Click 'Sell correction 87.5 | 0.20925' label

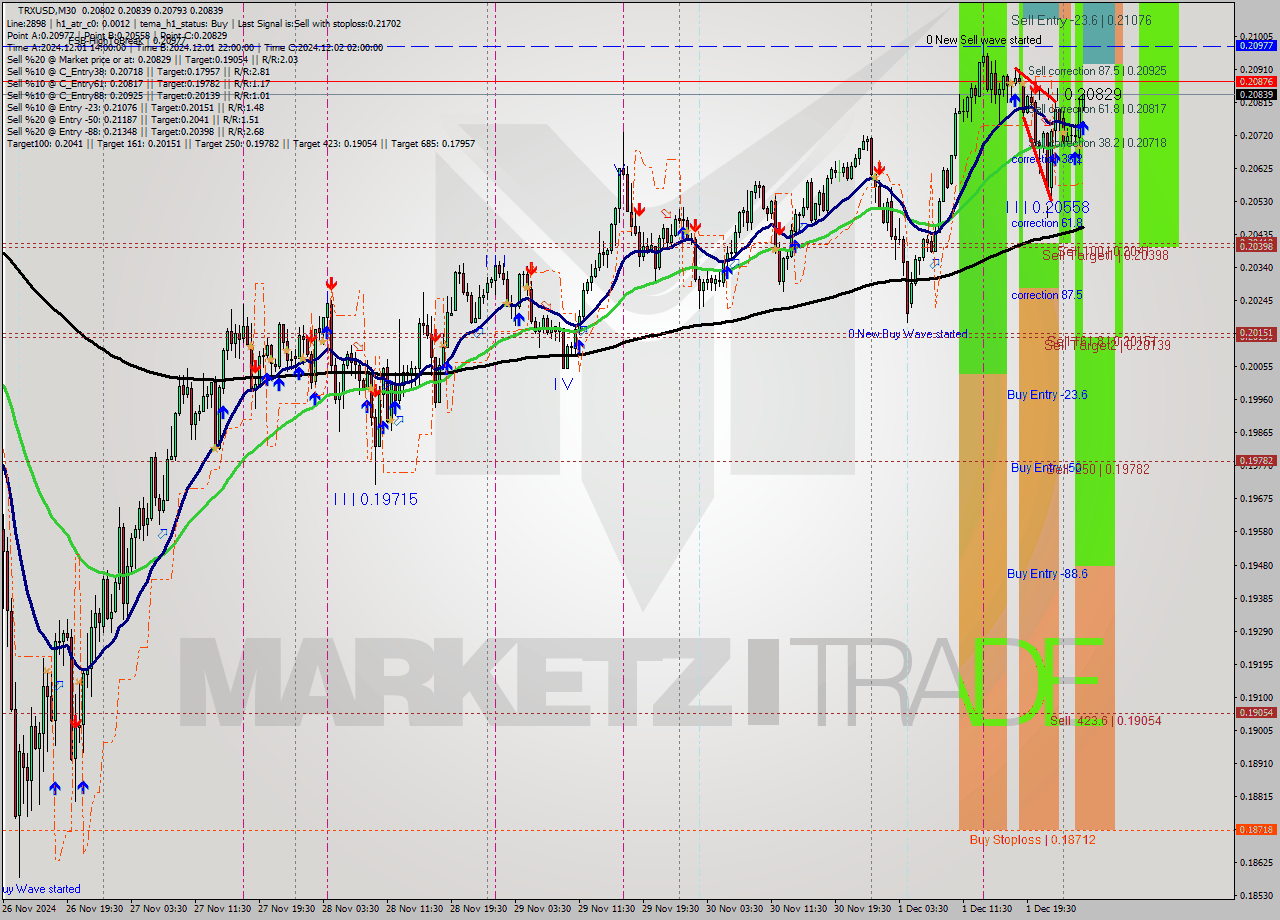coord(1096,71)
